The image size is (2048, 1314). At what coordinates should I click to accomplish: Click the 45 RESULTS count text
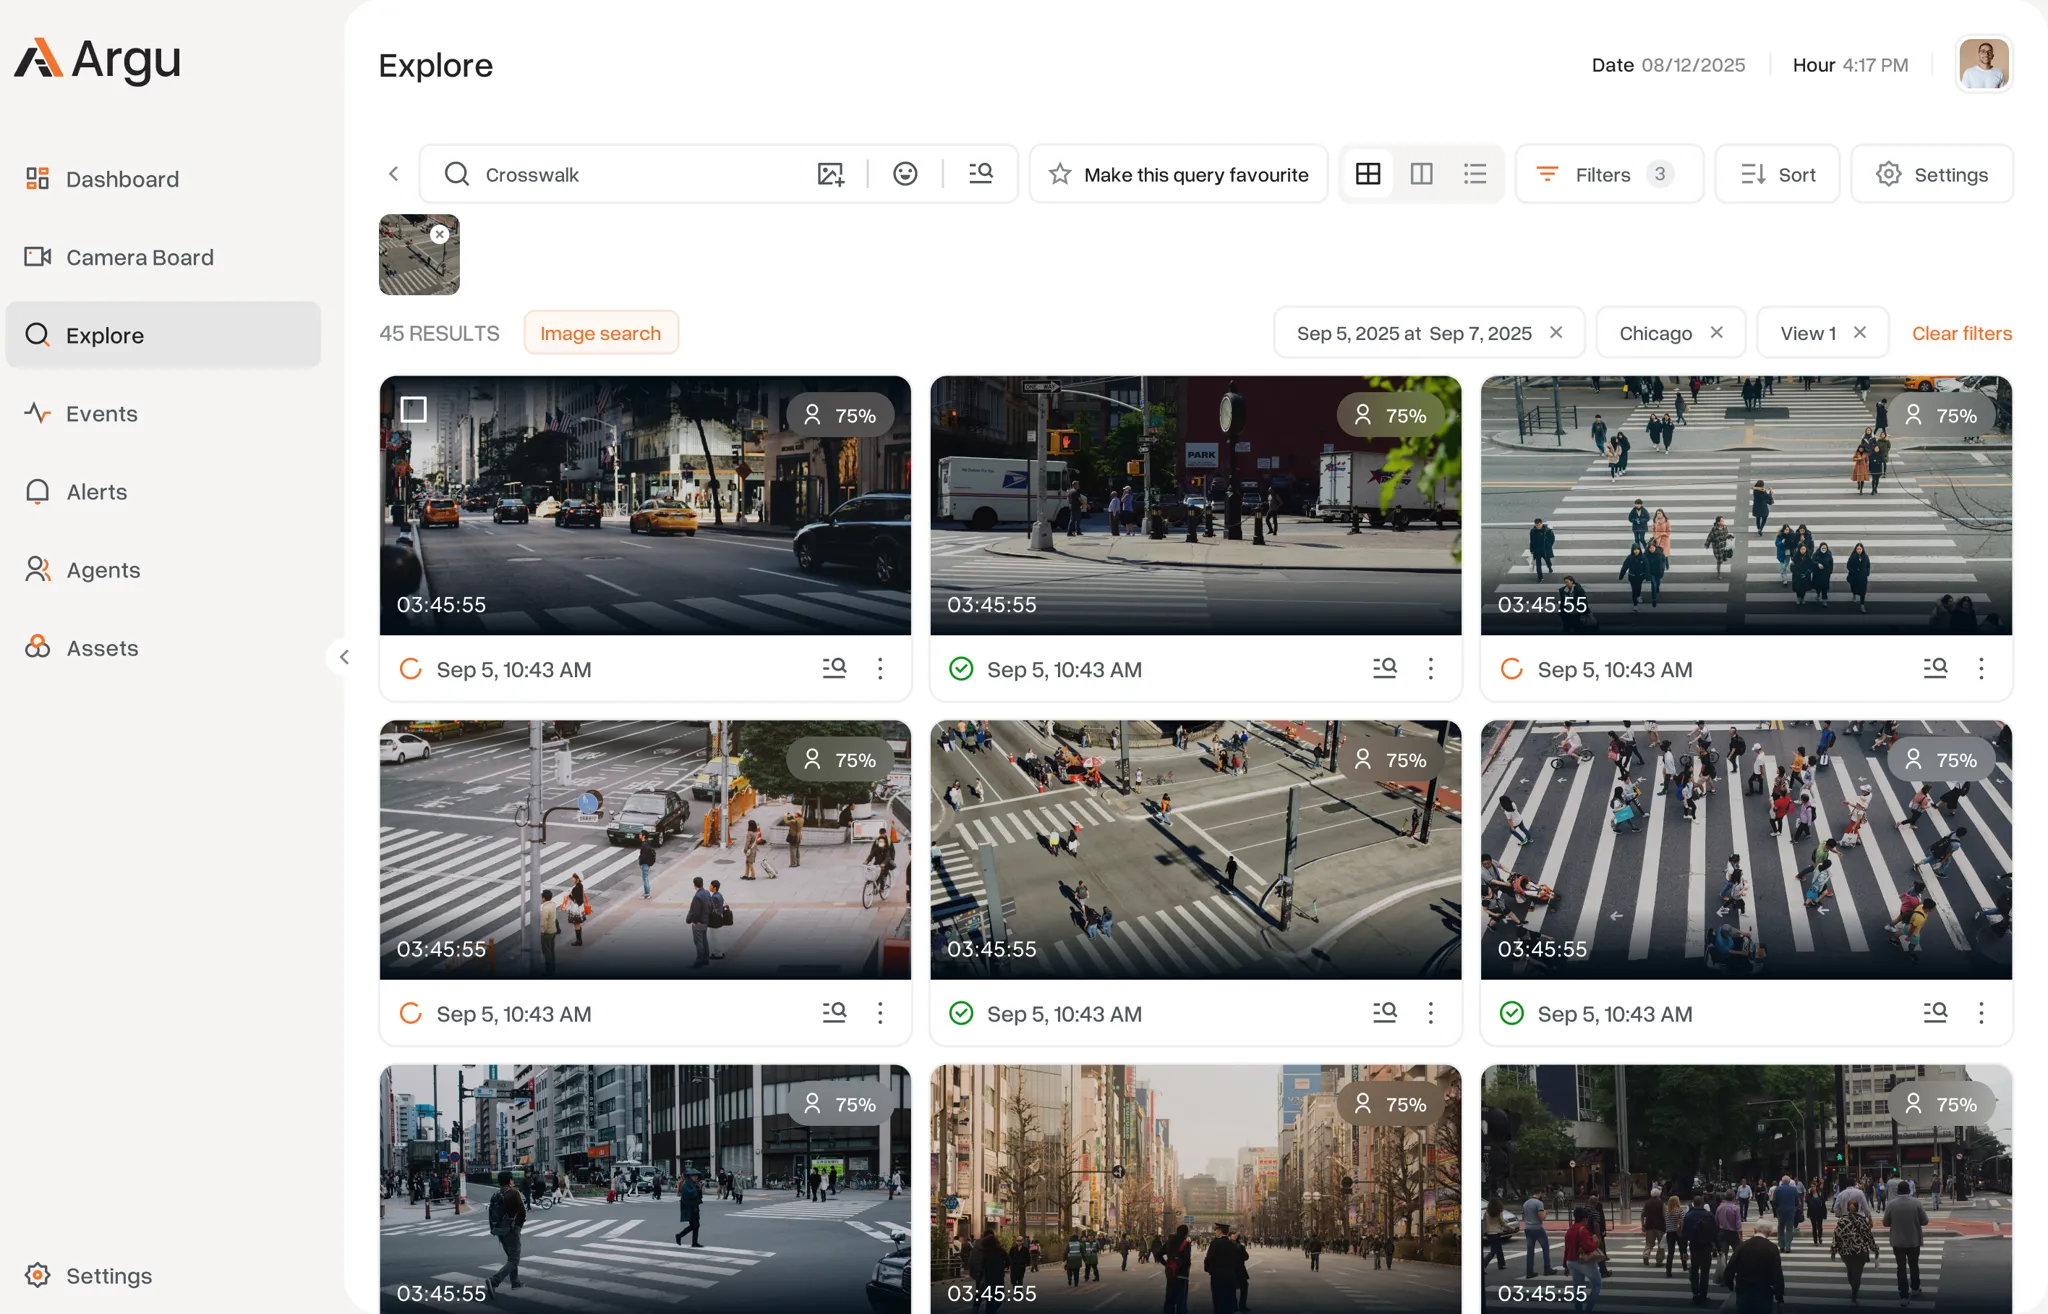tap(439, 333)
